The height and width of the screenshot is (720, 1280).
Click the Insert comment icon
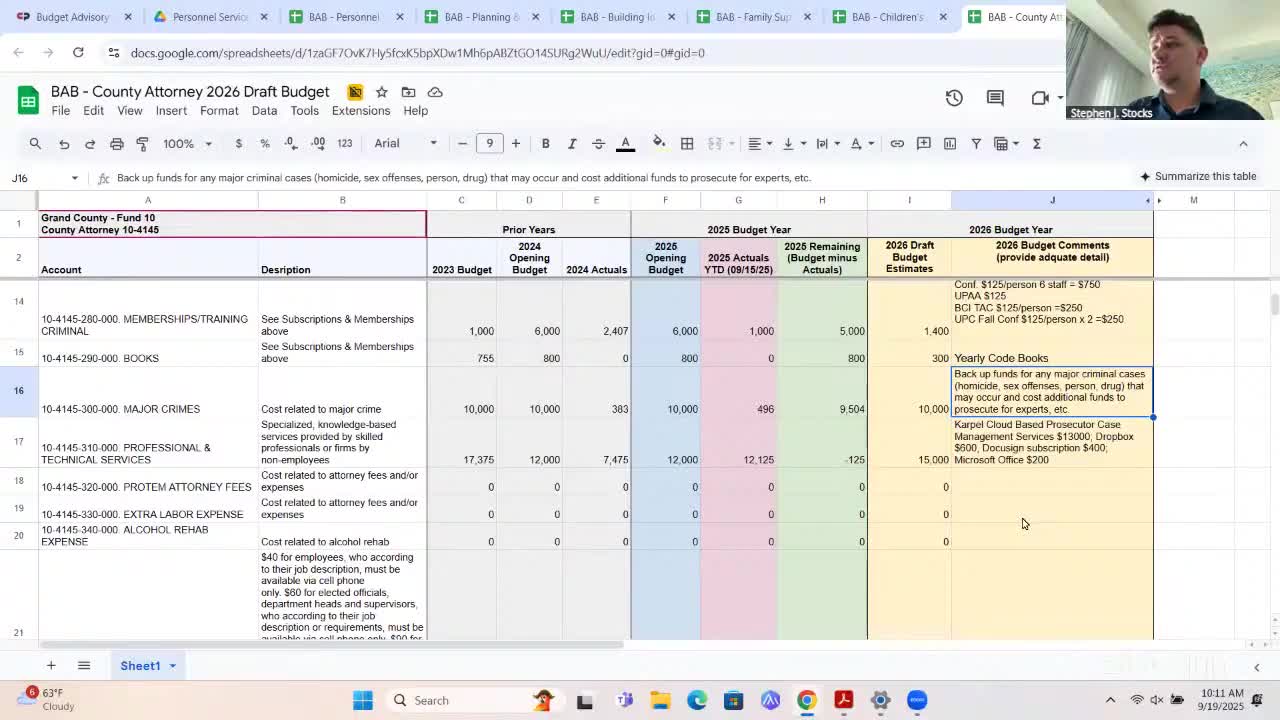tap(921, 143)
